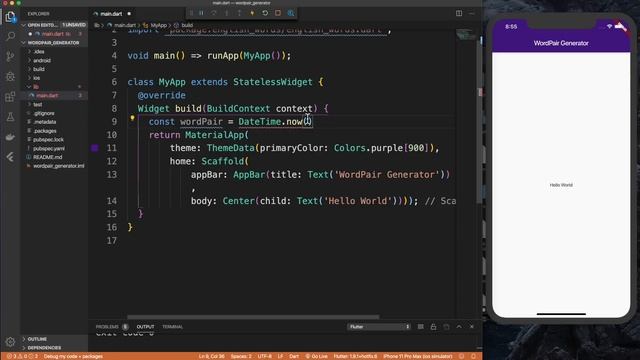Close the bottom panel
Screen dimensions: 640x360
pos(472,327)
